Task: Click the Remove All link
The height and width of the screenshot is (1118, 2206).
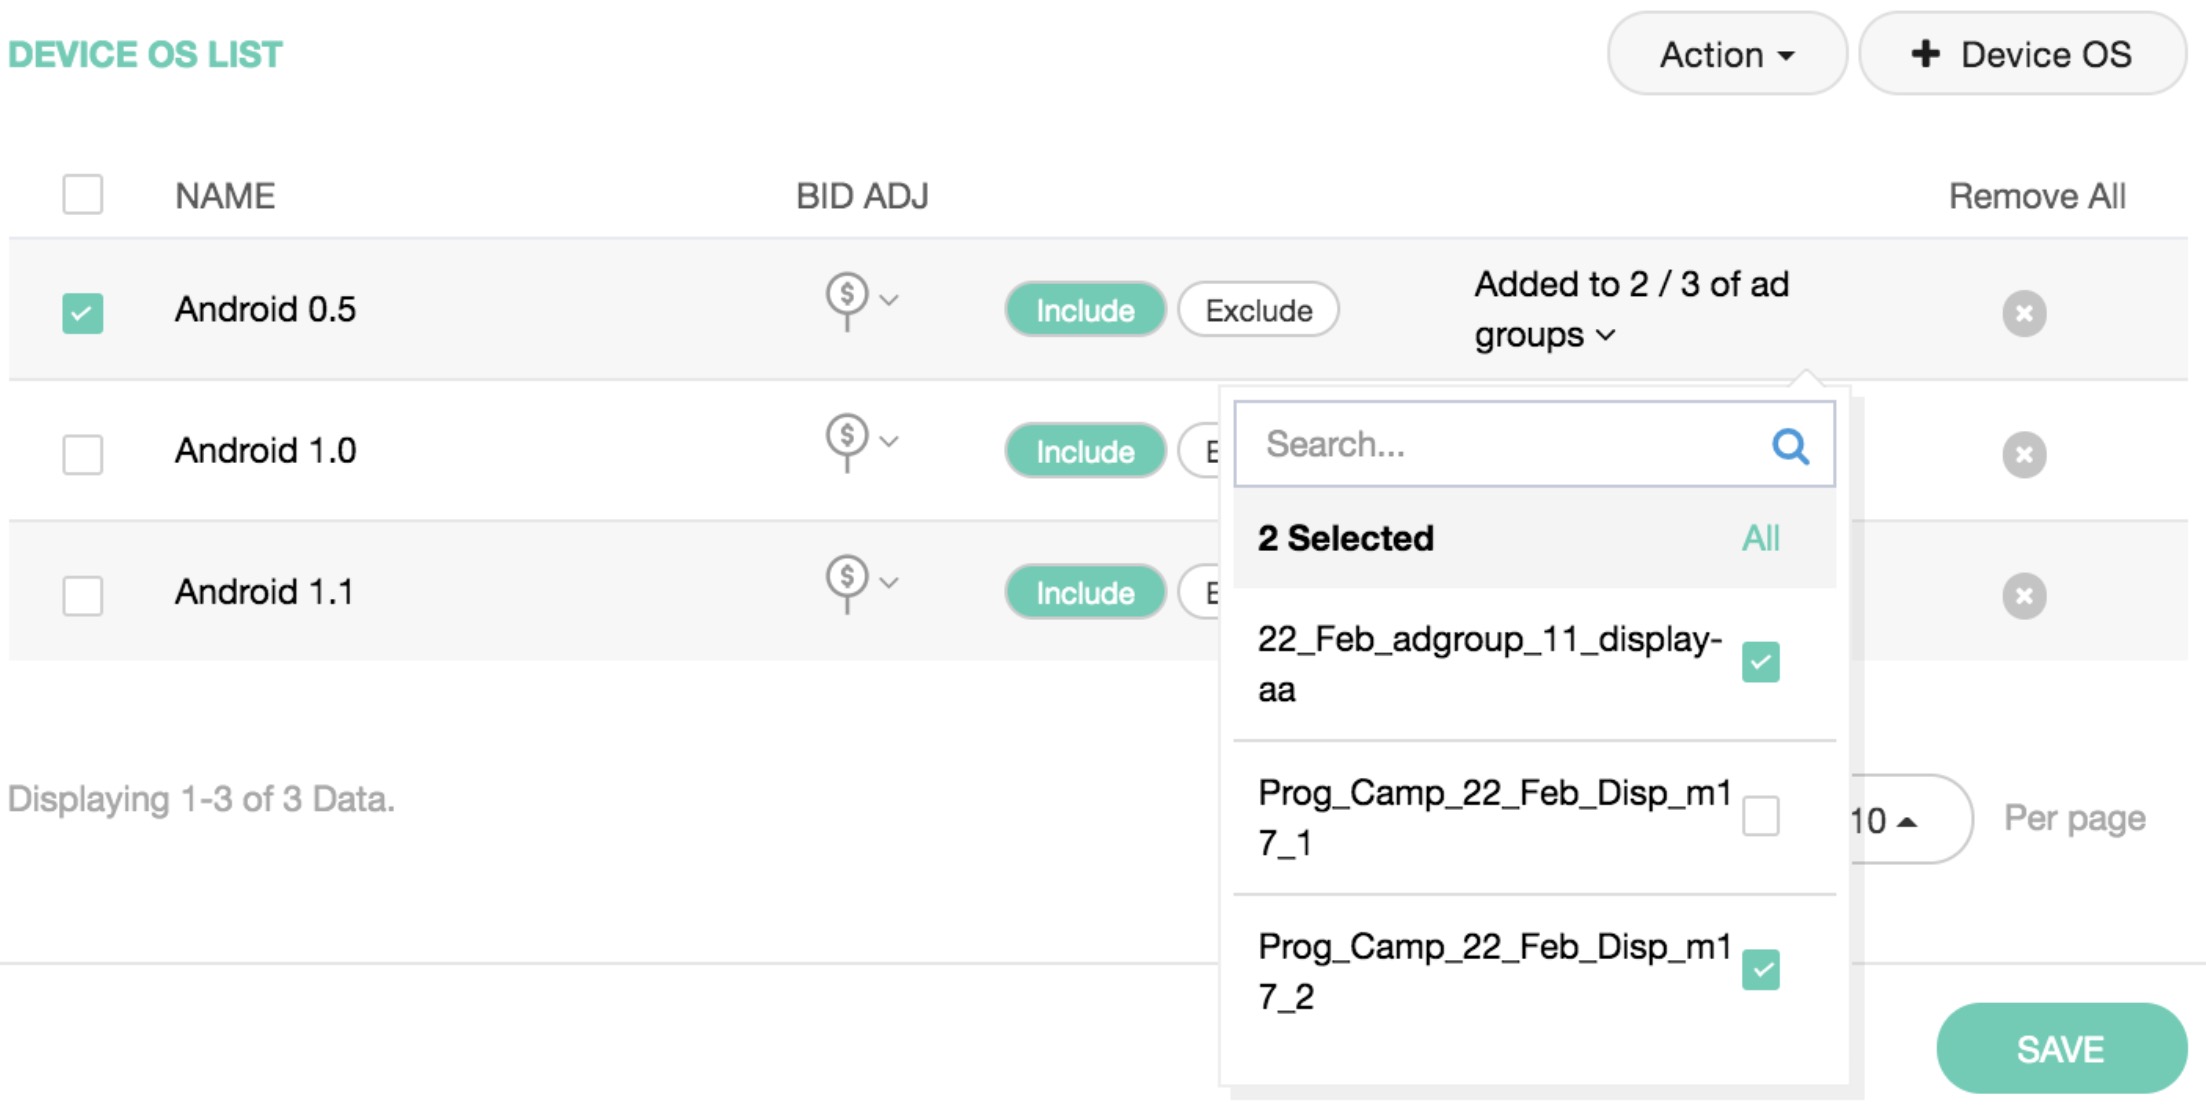Action: click(x=2036, y=196)
